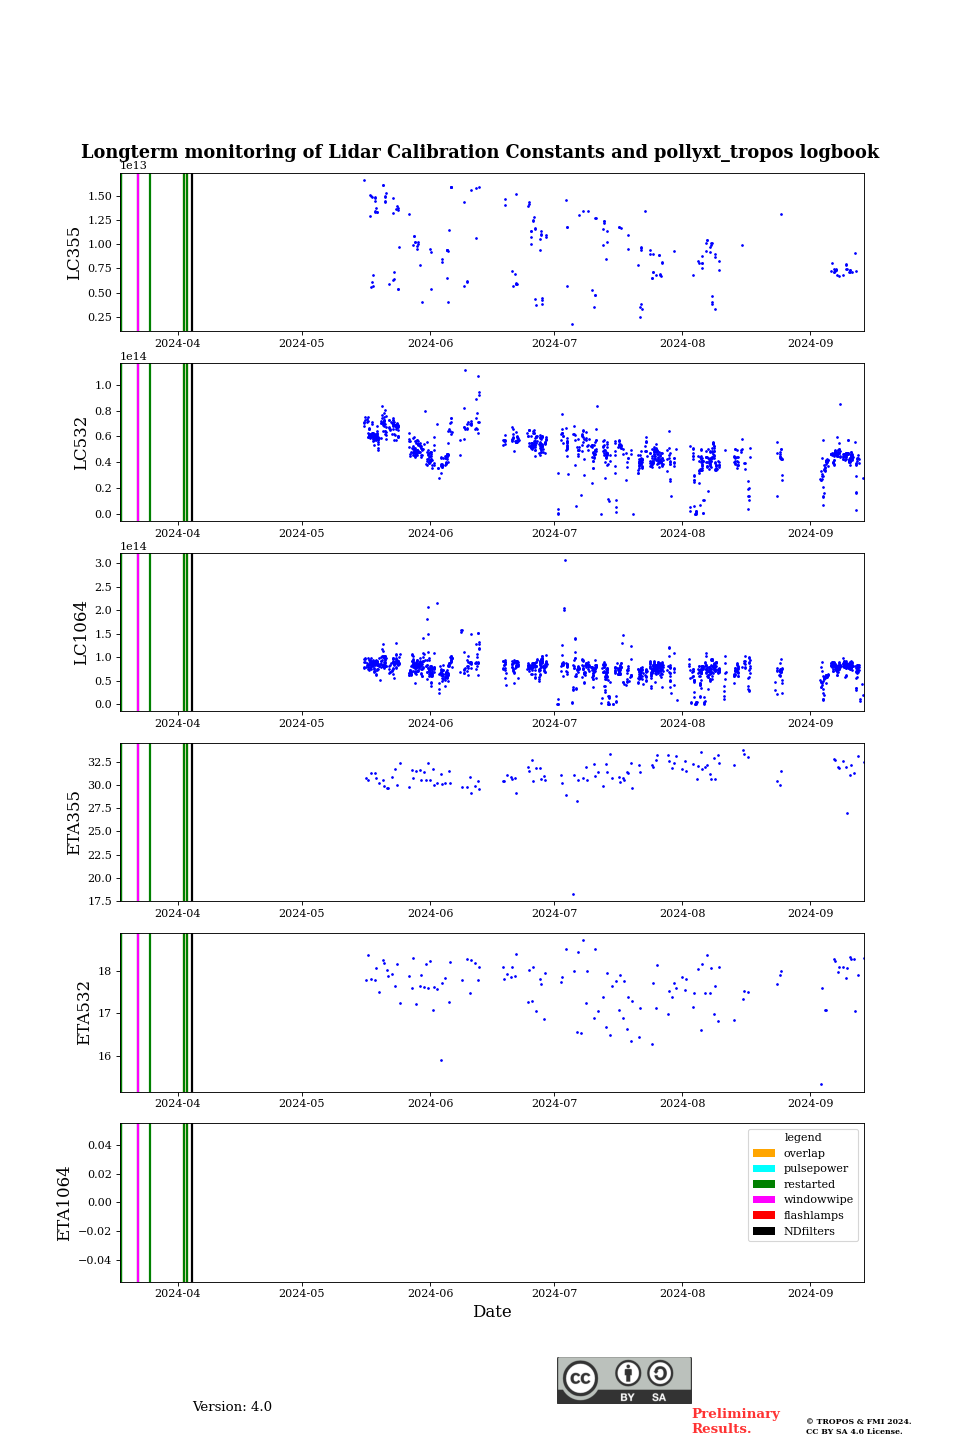The width and height of the screenshot is (960, 1440).
Task: Click the 2024-04 tick under LC355 plot
Action: [178, 343]
